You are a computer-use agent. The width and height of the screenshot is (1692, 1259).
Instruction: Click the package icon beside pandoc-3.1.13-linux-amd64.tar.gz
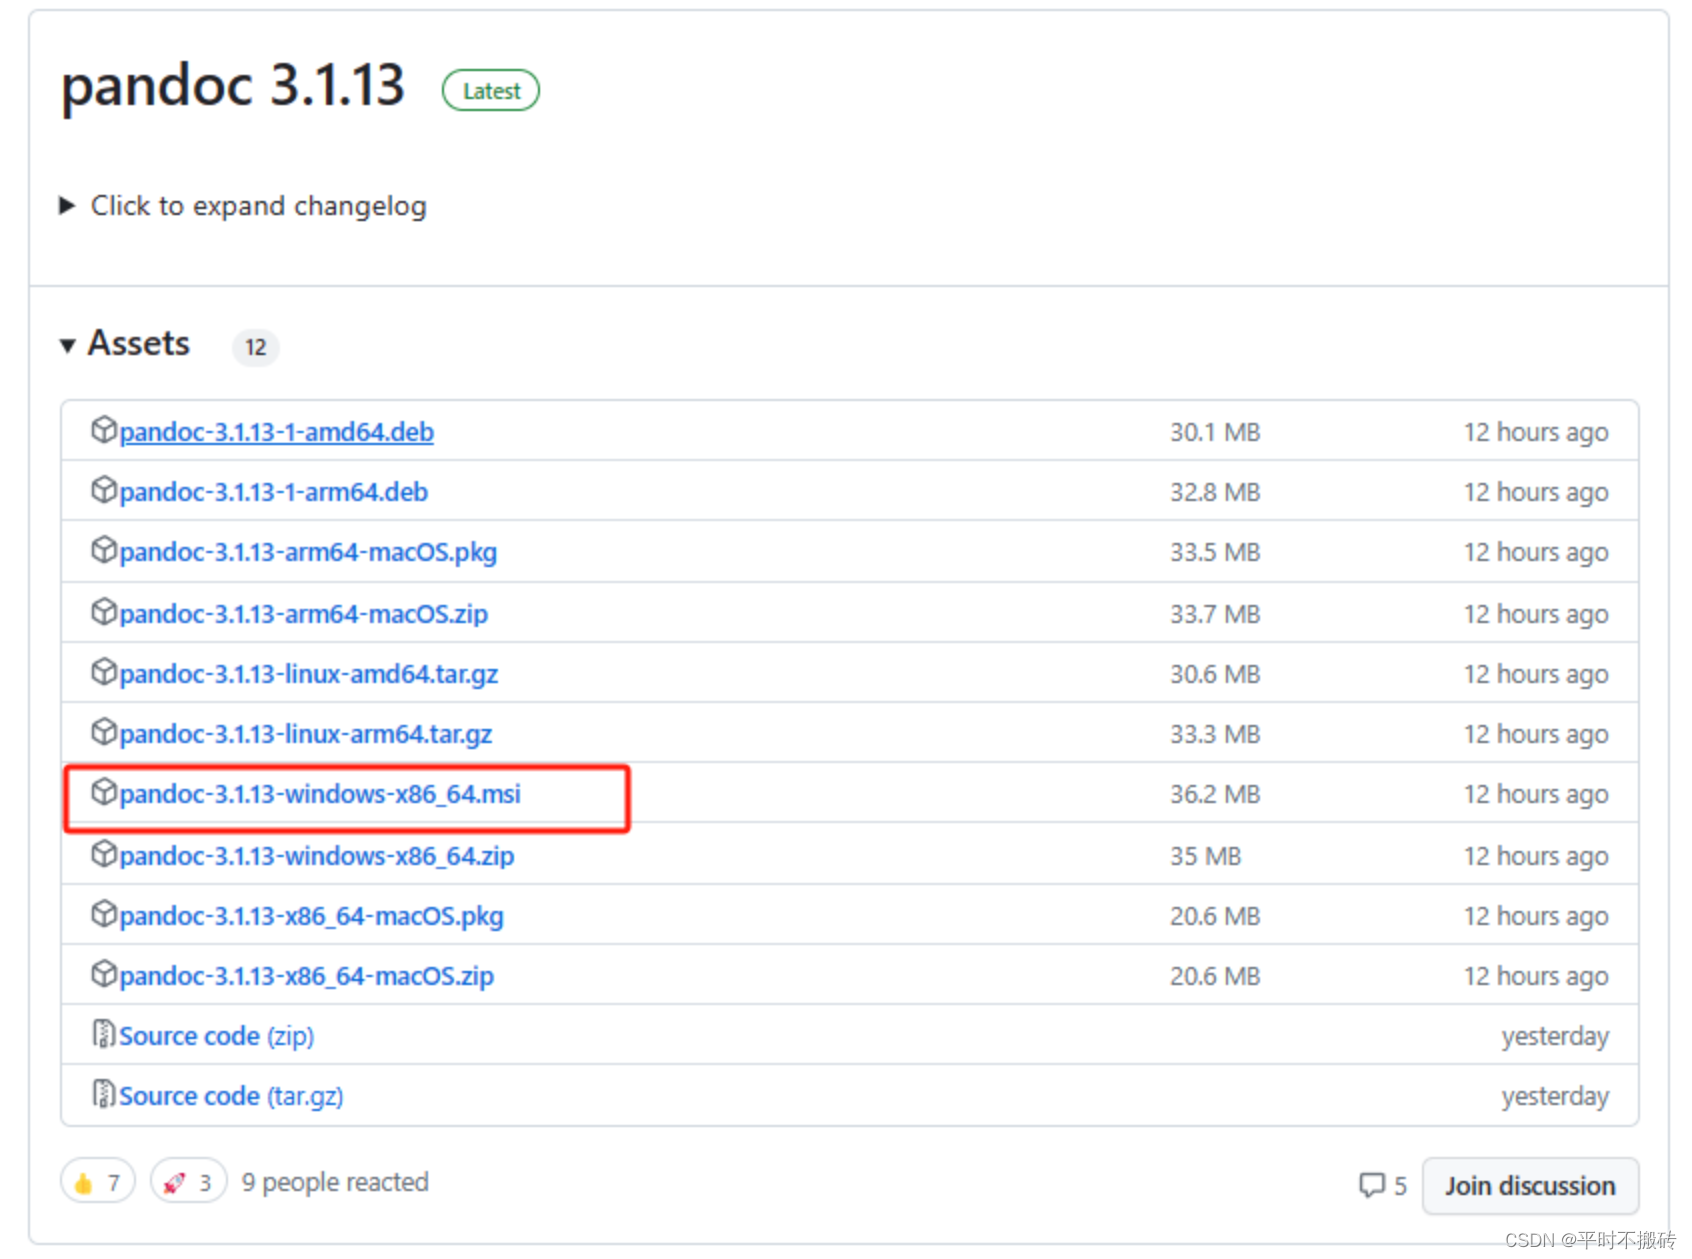[105, 672]
